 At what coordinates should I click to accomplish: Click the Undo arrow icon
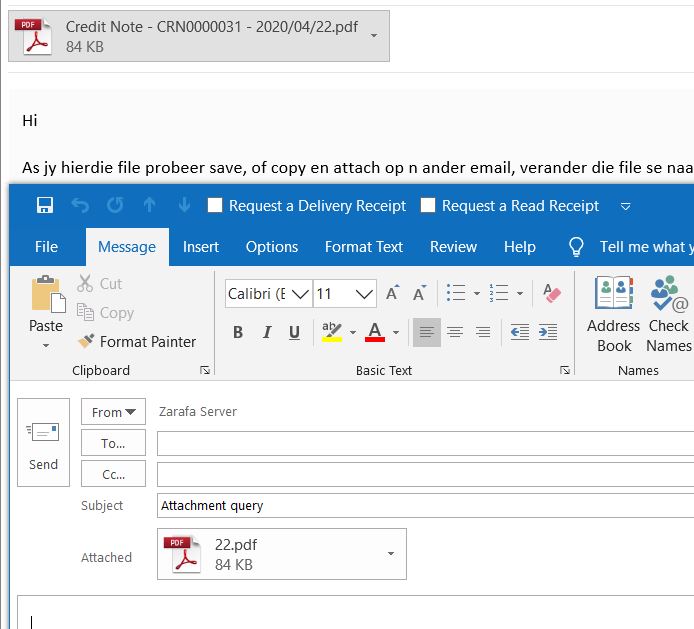pos(80,205)
